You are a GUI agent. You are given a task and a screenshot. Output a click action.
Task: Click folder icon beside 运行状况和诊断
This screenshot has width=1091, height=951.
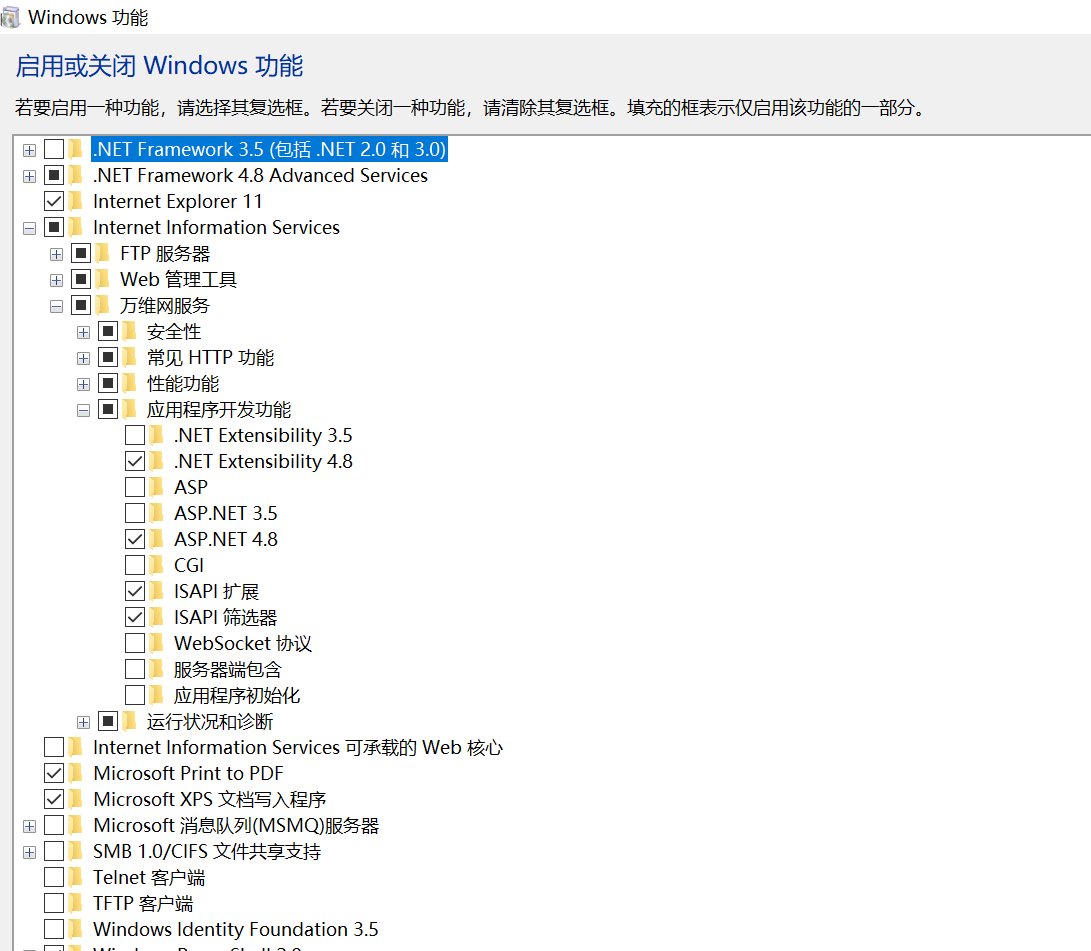point(131,721)
